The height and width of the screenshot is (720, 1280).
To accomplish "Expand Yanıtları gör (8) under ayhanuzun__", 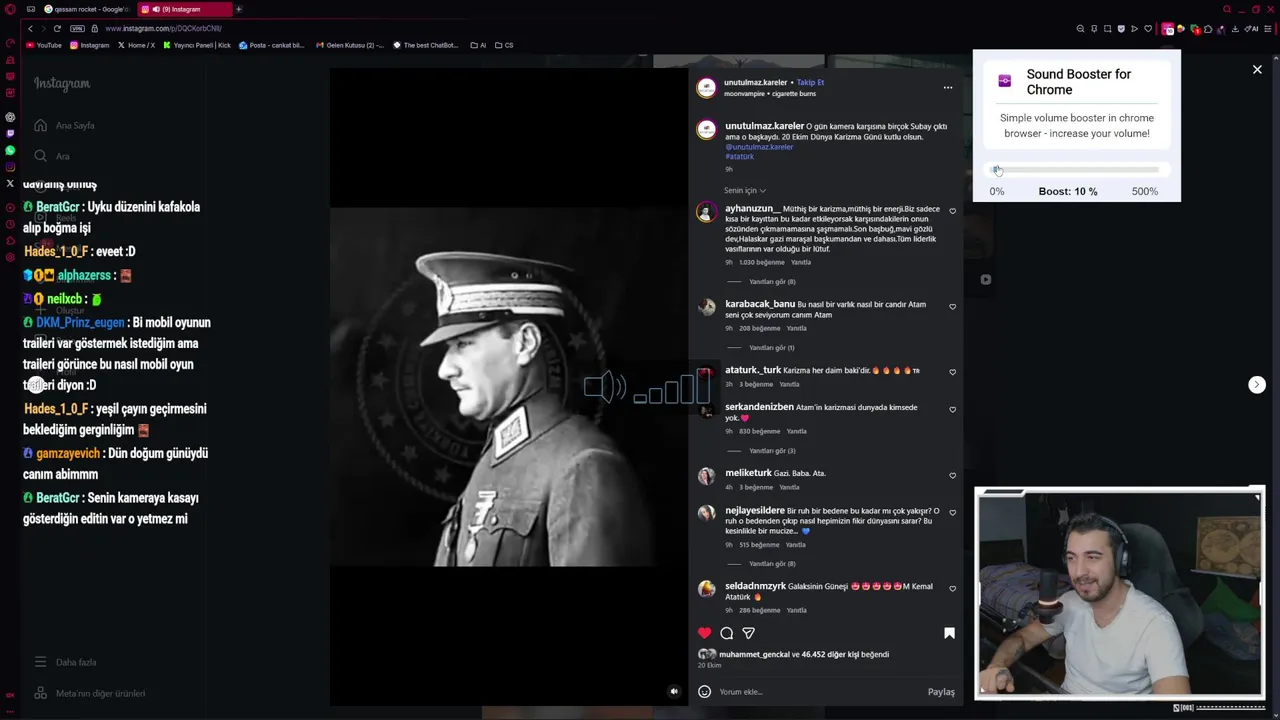I will (x=772, y=282).
